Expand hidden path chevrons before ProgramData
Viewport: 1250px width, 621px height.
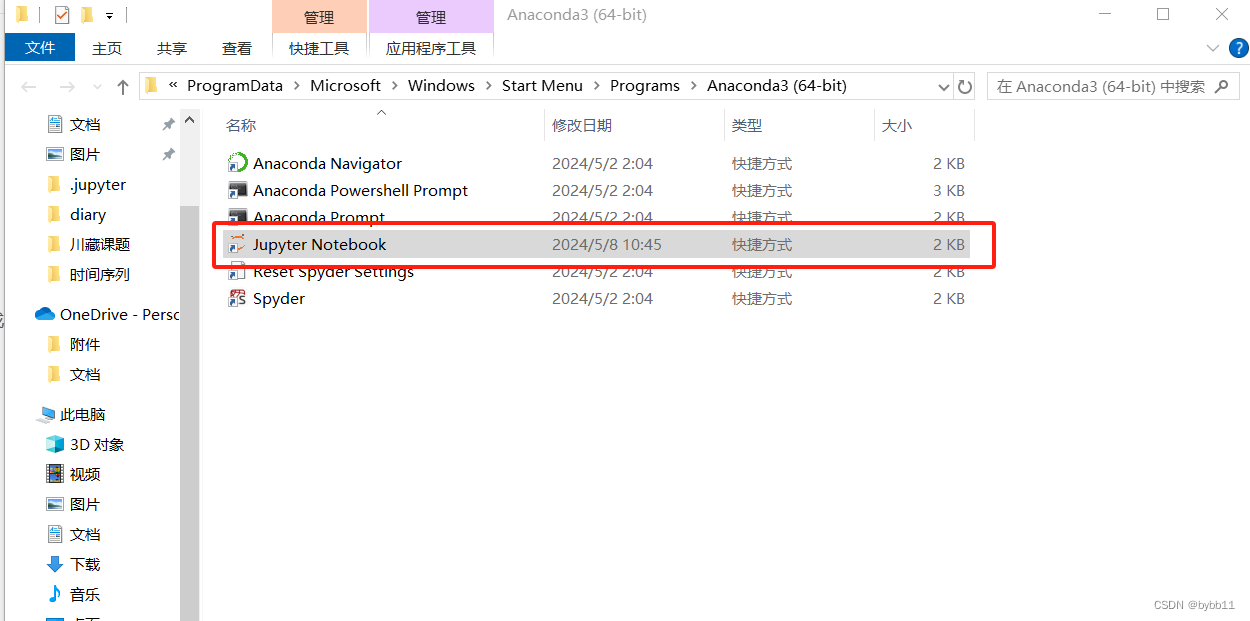[x=174, y=86]
